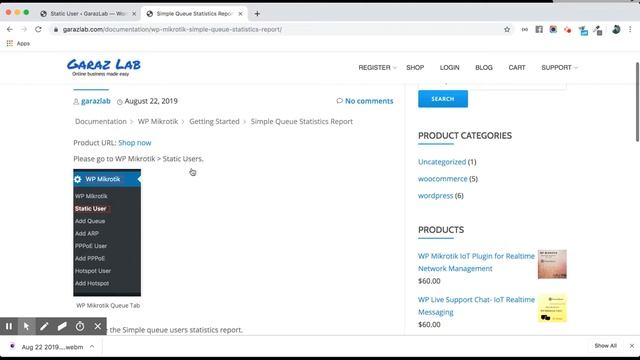Click the red extension icon in toolbar
Screen dimensions: 640x360
coord(568,29)
